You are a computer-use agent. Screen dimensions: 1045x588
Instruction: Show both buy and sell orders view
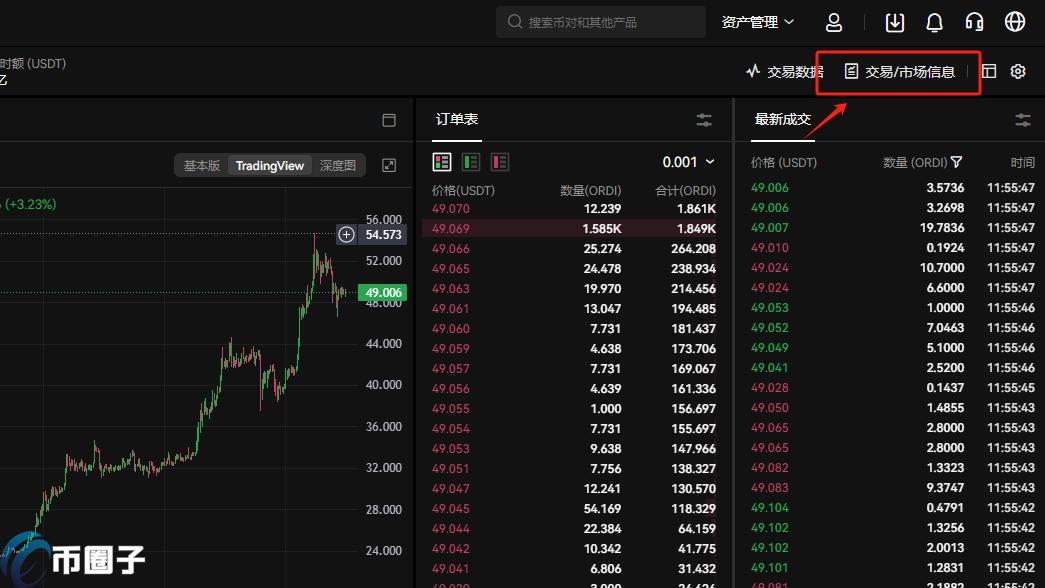[x=442, y=162]
